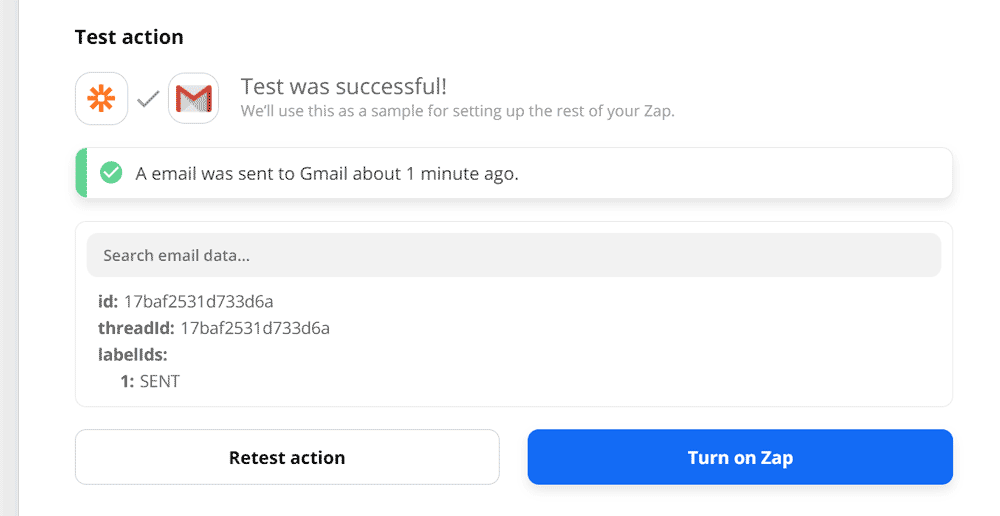Click the email sent to Gmail message

pos(327,173)
